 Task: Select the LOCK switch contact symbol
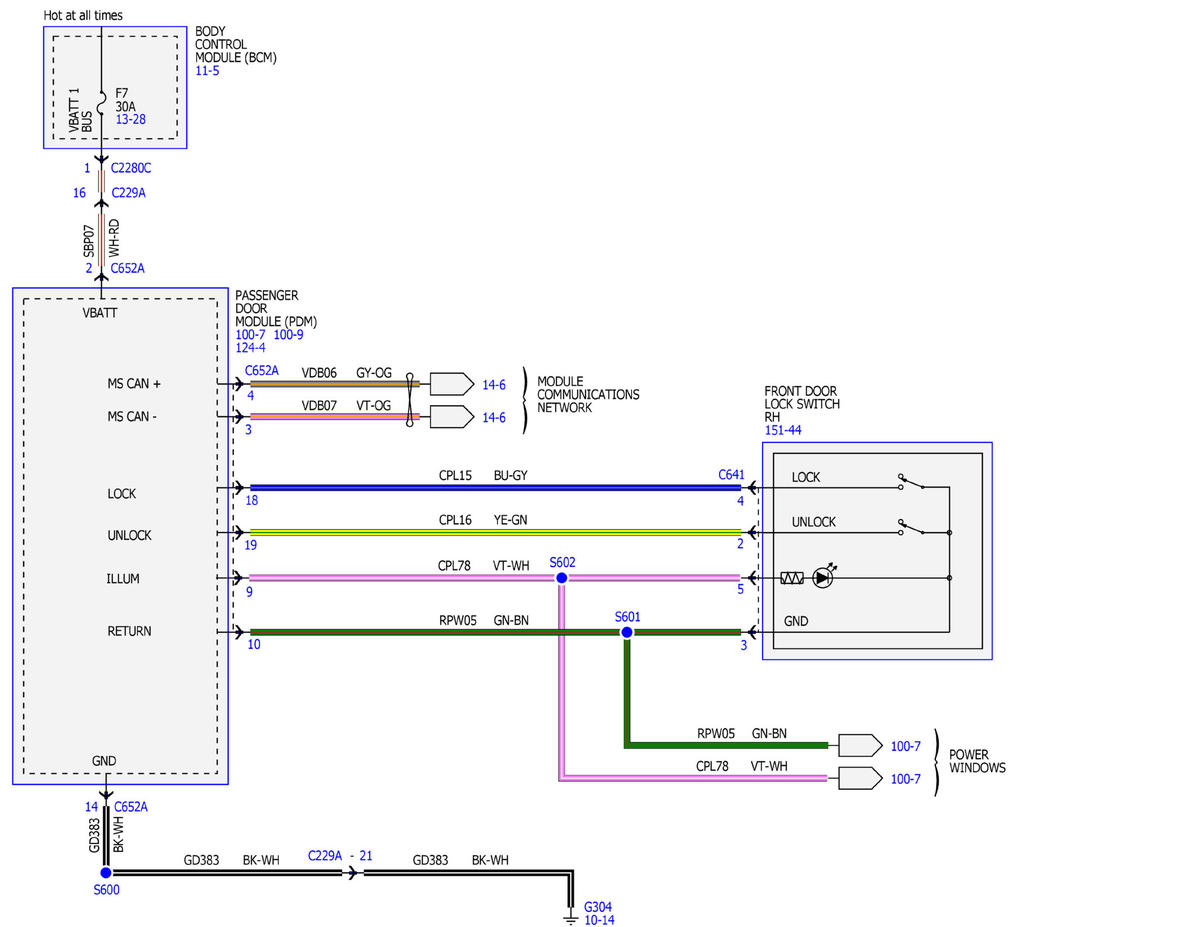coord(910,481)
